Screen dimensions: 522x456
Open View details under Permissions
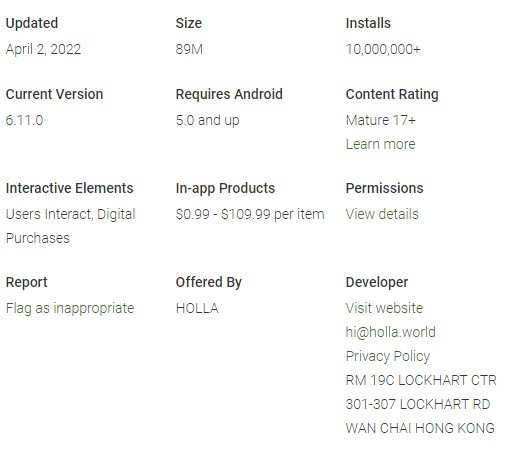point(382,214)
